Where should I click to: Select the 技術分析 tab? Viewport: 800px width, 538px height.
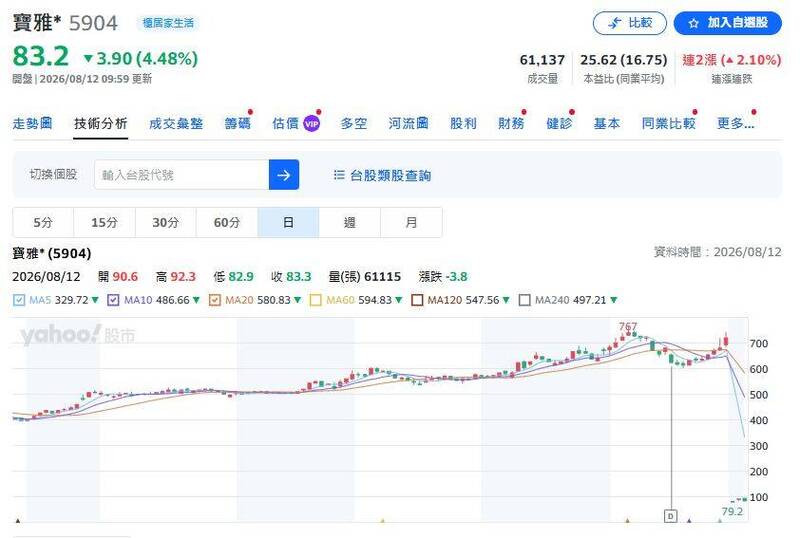pos(101,124)
